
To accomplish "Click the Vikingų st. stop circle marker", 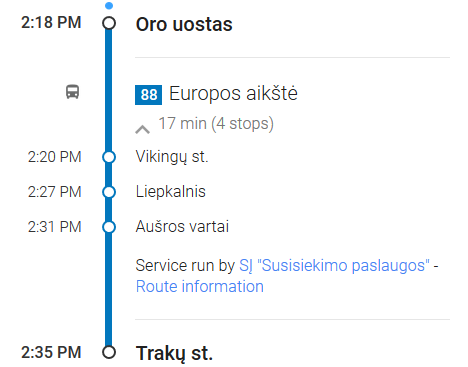I will click(109, 157).
